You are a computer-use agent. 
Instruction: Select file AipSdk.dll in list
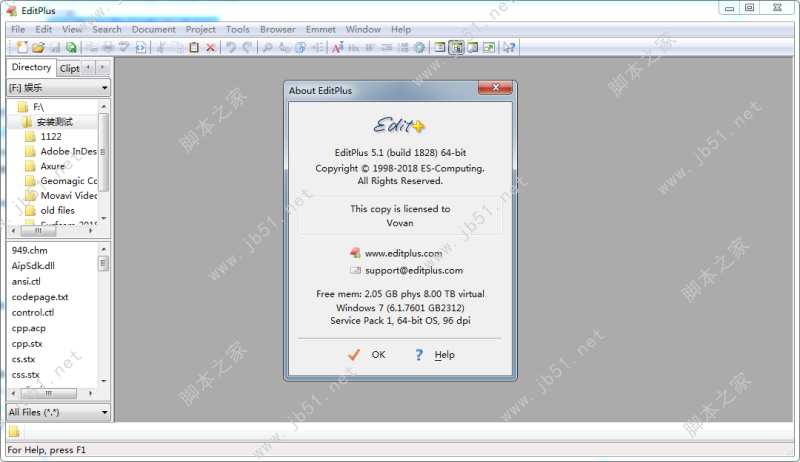tap(33, 266)
